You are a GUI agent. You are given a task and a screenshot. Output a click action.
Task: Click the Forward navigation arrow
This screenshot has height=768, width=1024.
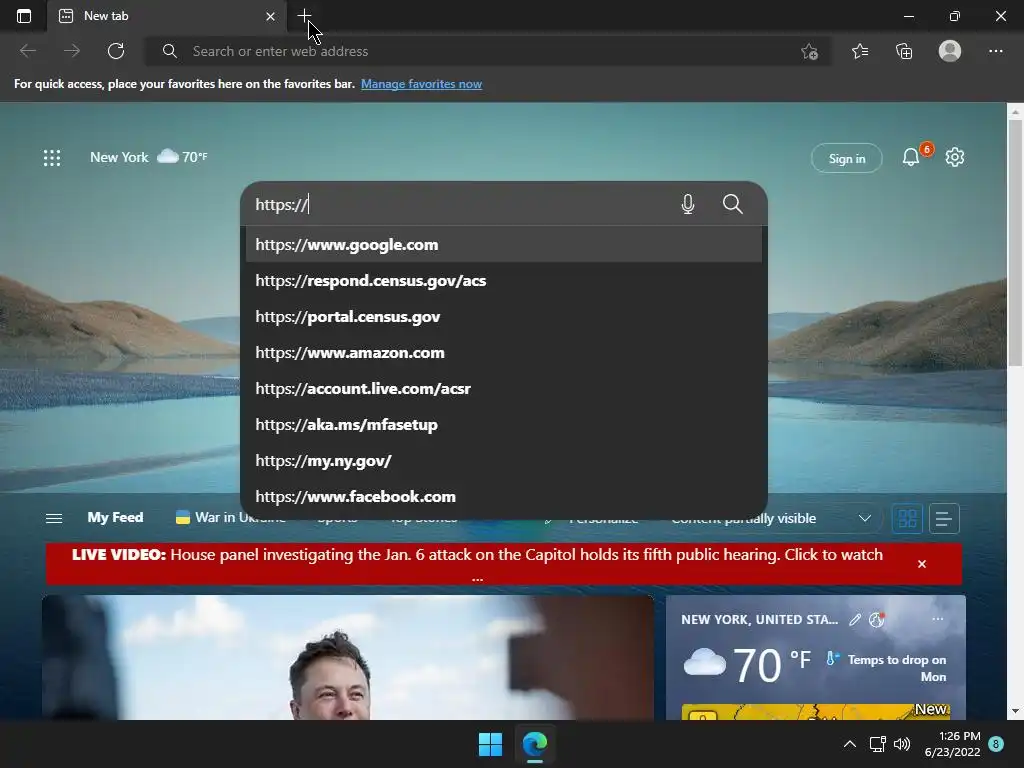[72, 51]
